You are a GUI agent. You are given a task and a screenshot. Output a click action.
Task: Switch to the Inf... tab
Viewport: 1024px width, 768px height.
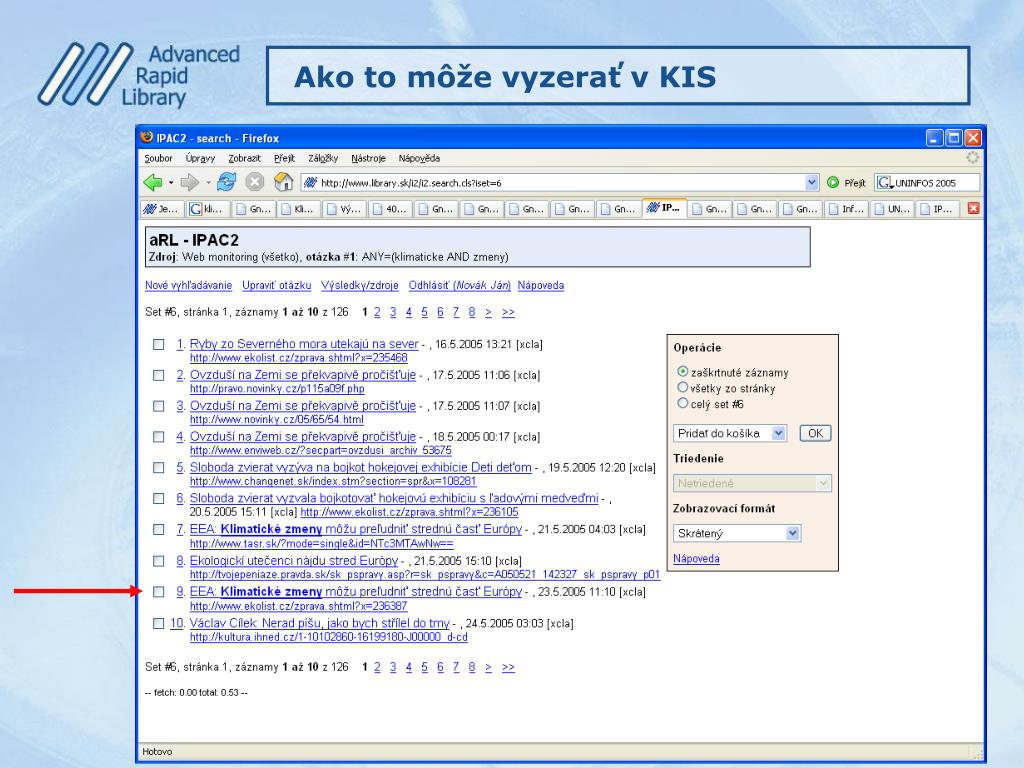click(x=846, y=209)
